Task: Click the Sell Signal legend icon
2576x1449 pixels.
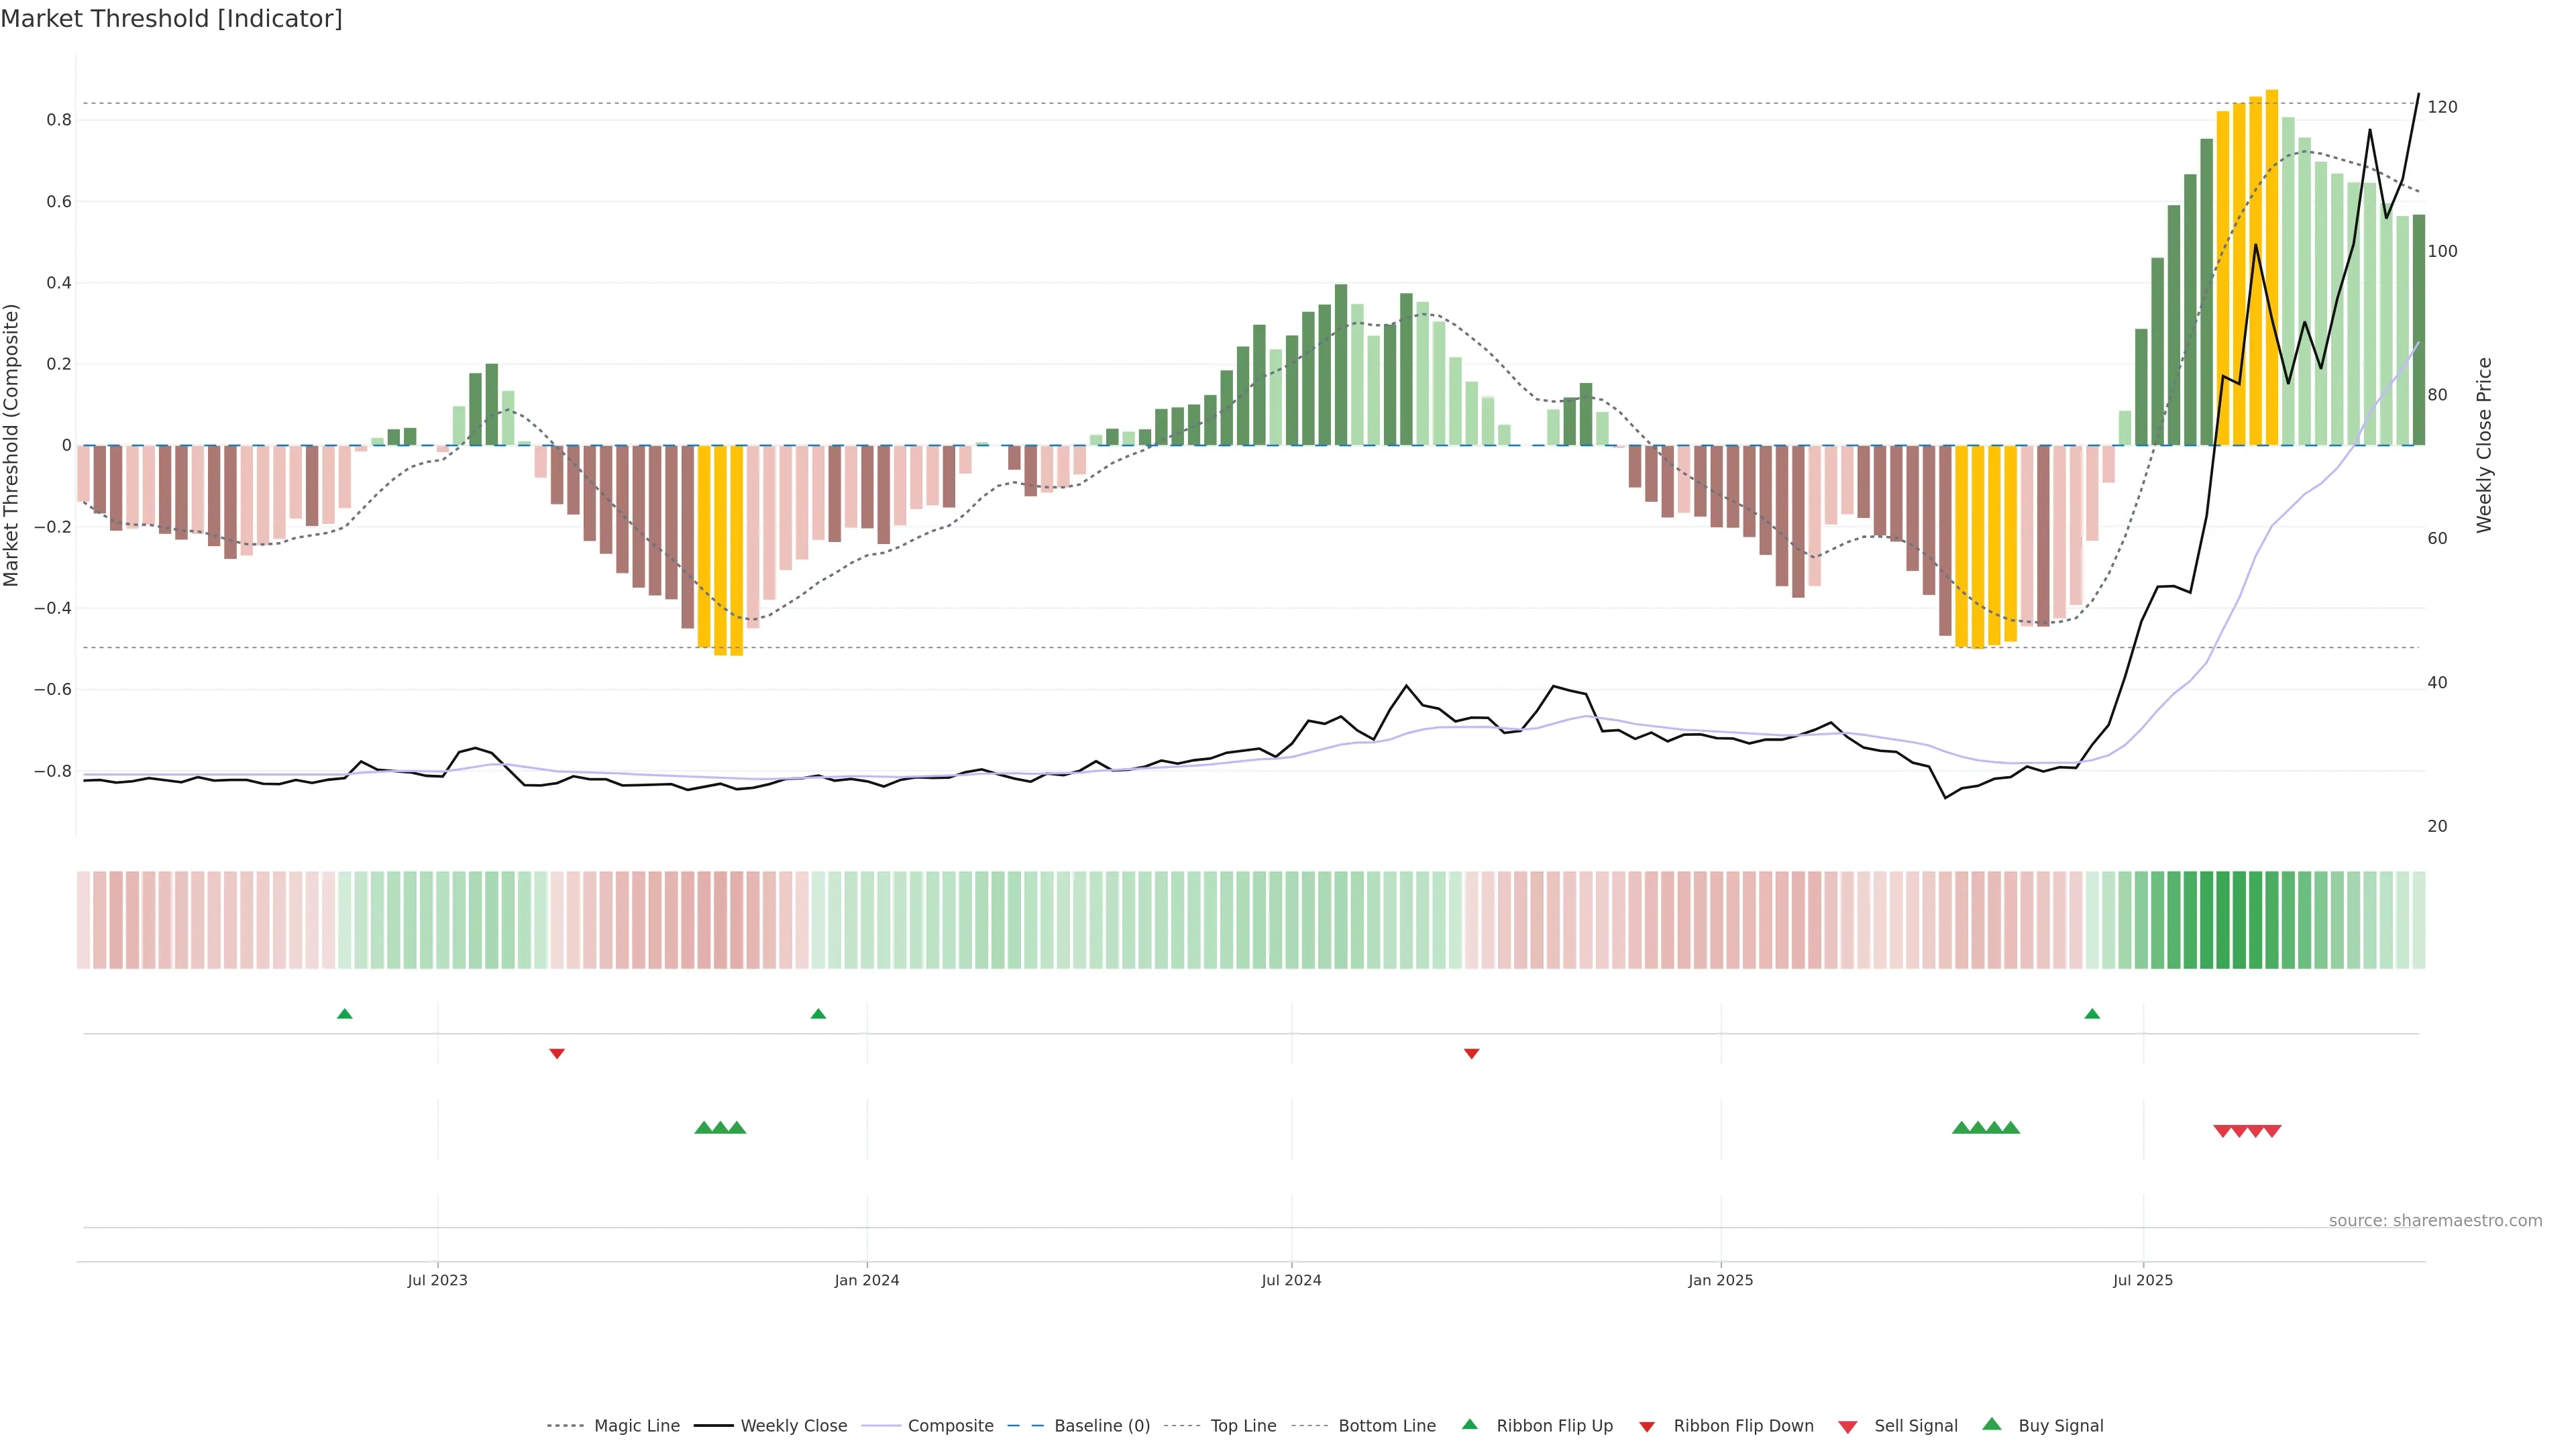Action: pyautogui.click(x=1848, y=1426)
